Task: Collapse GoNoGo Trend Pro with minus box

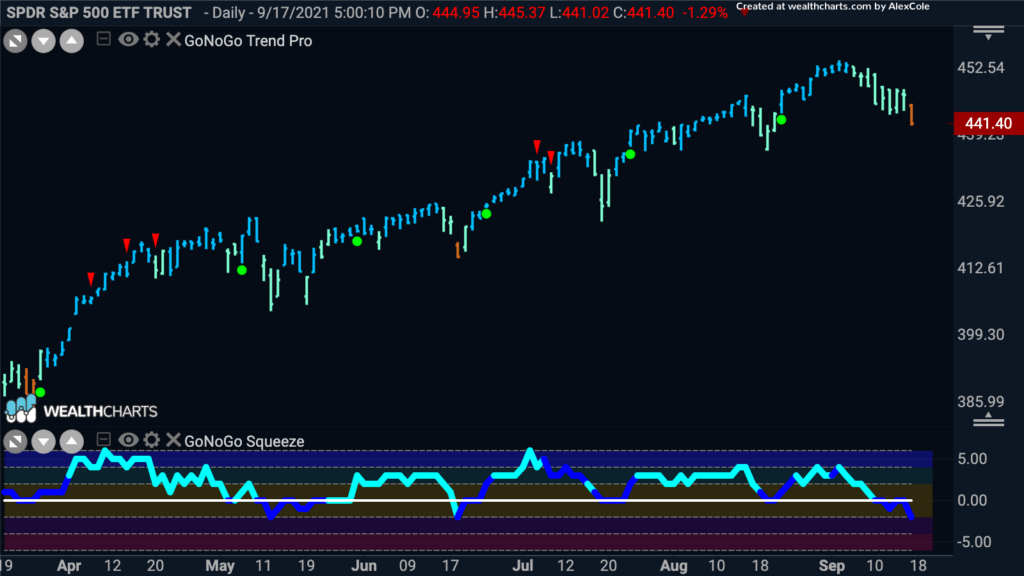Action: 103,39
